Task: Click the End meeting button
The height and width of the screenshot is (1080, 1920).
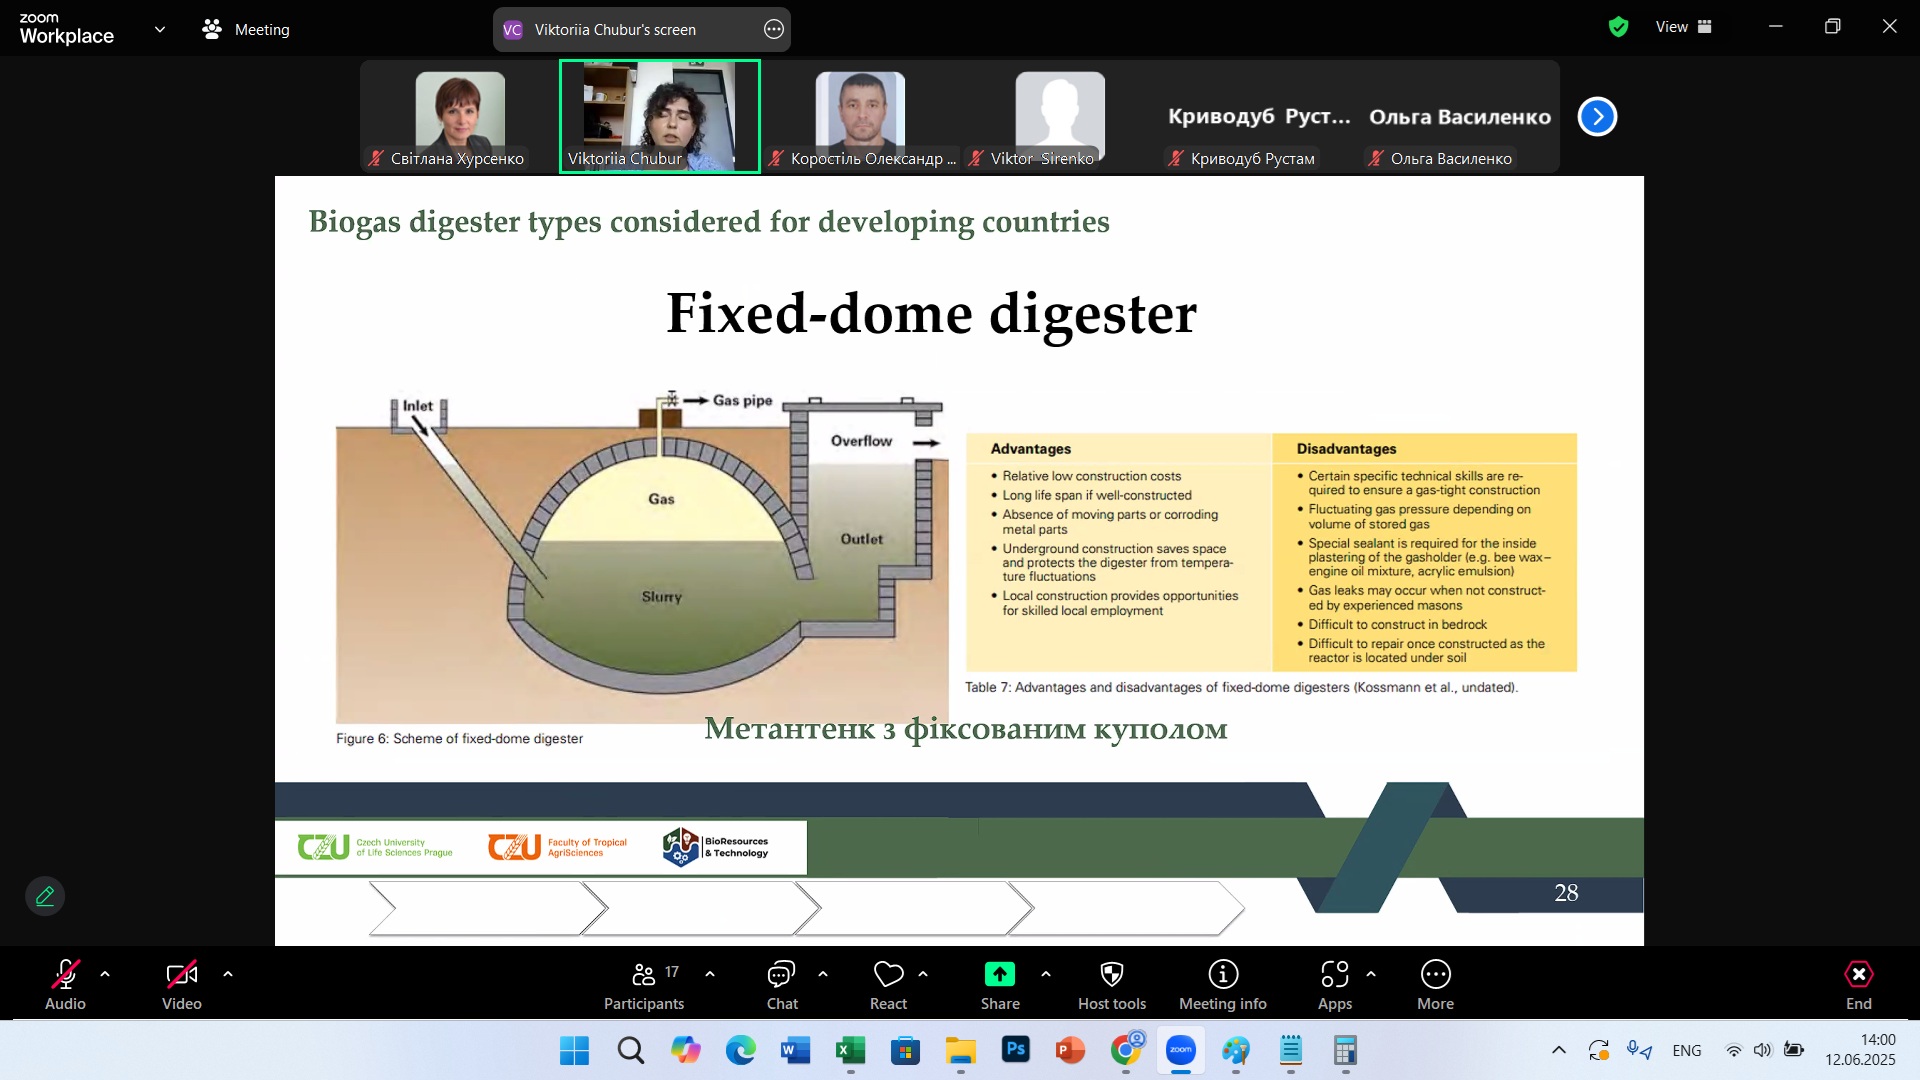Action: pyautogui.click(x=1858, y=985)
